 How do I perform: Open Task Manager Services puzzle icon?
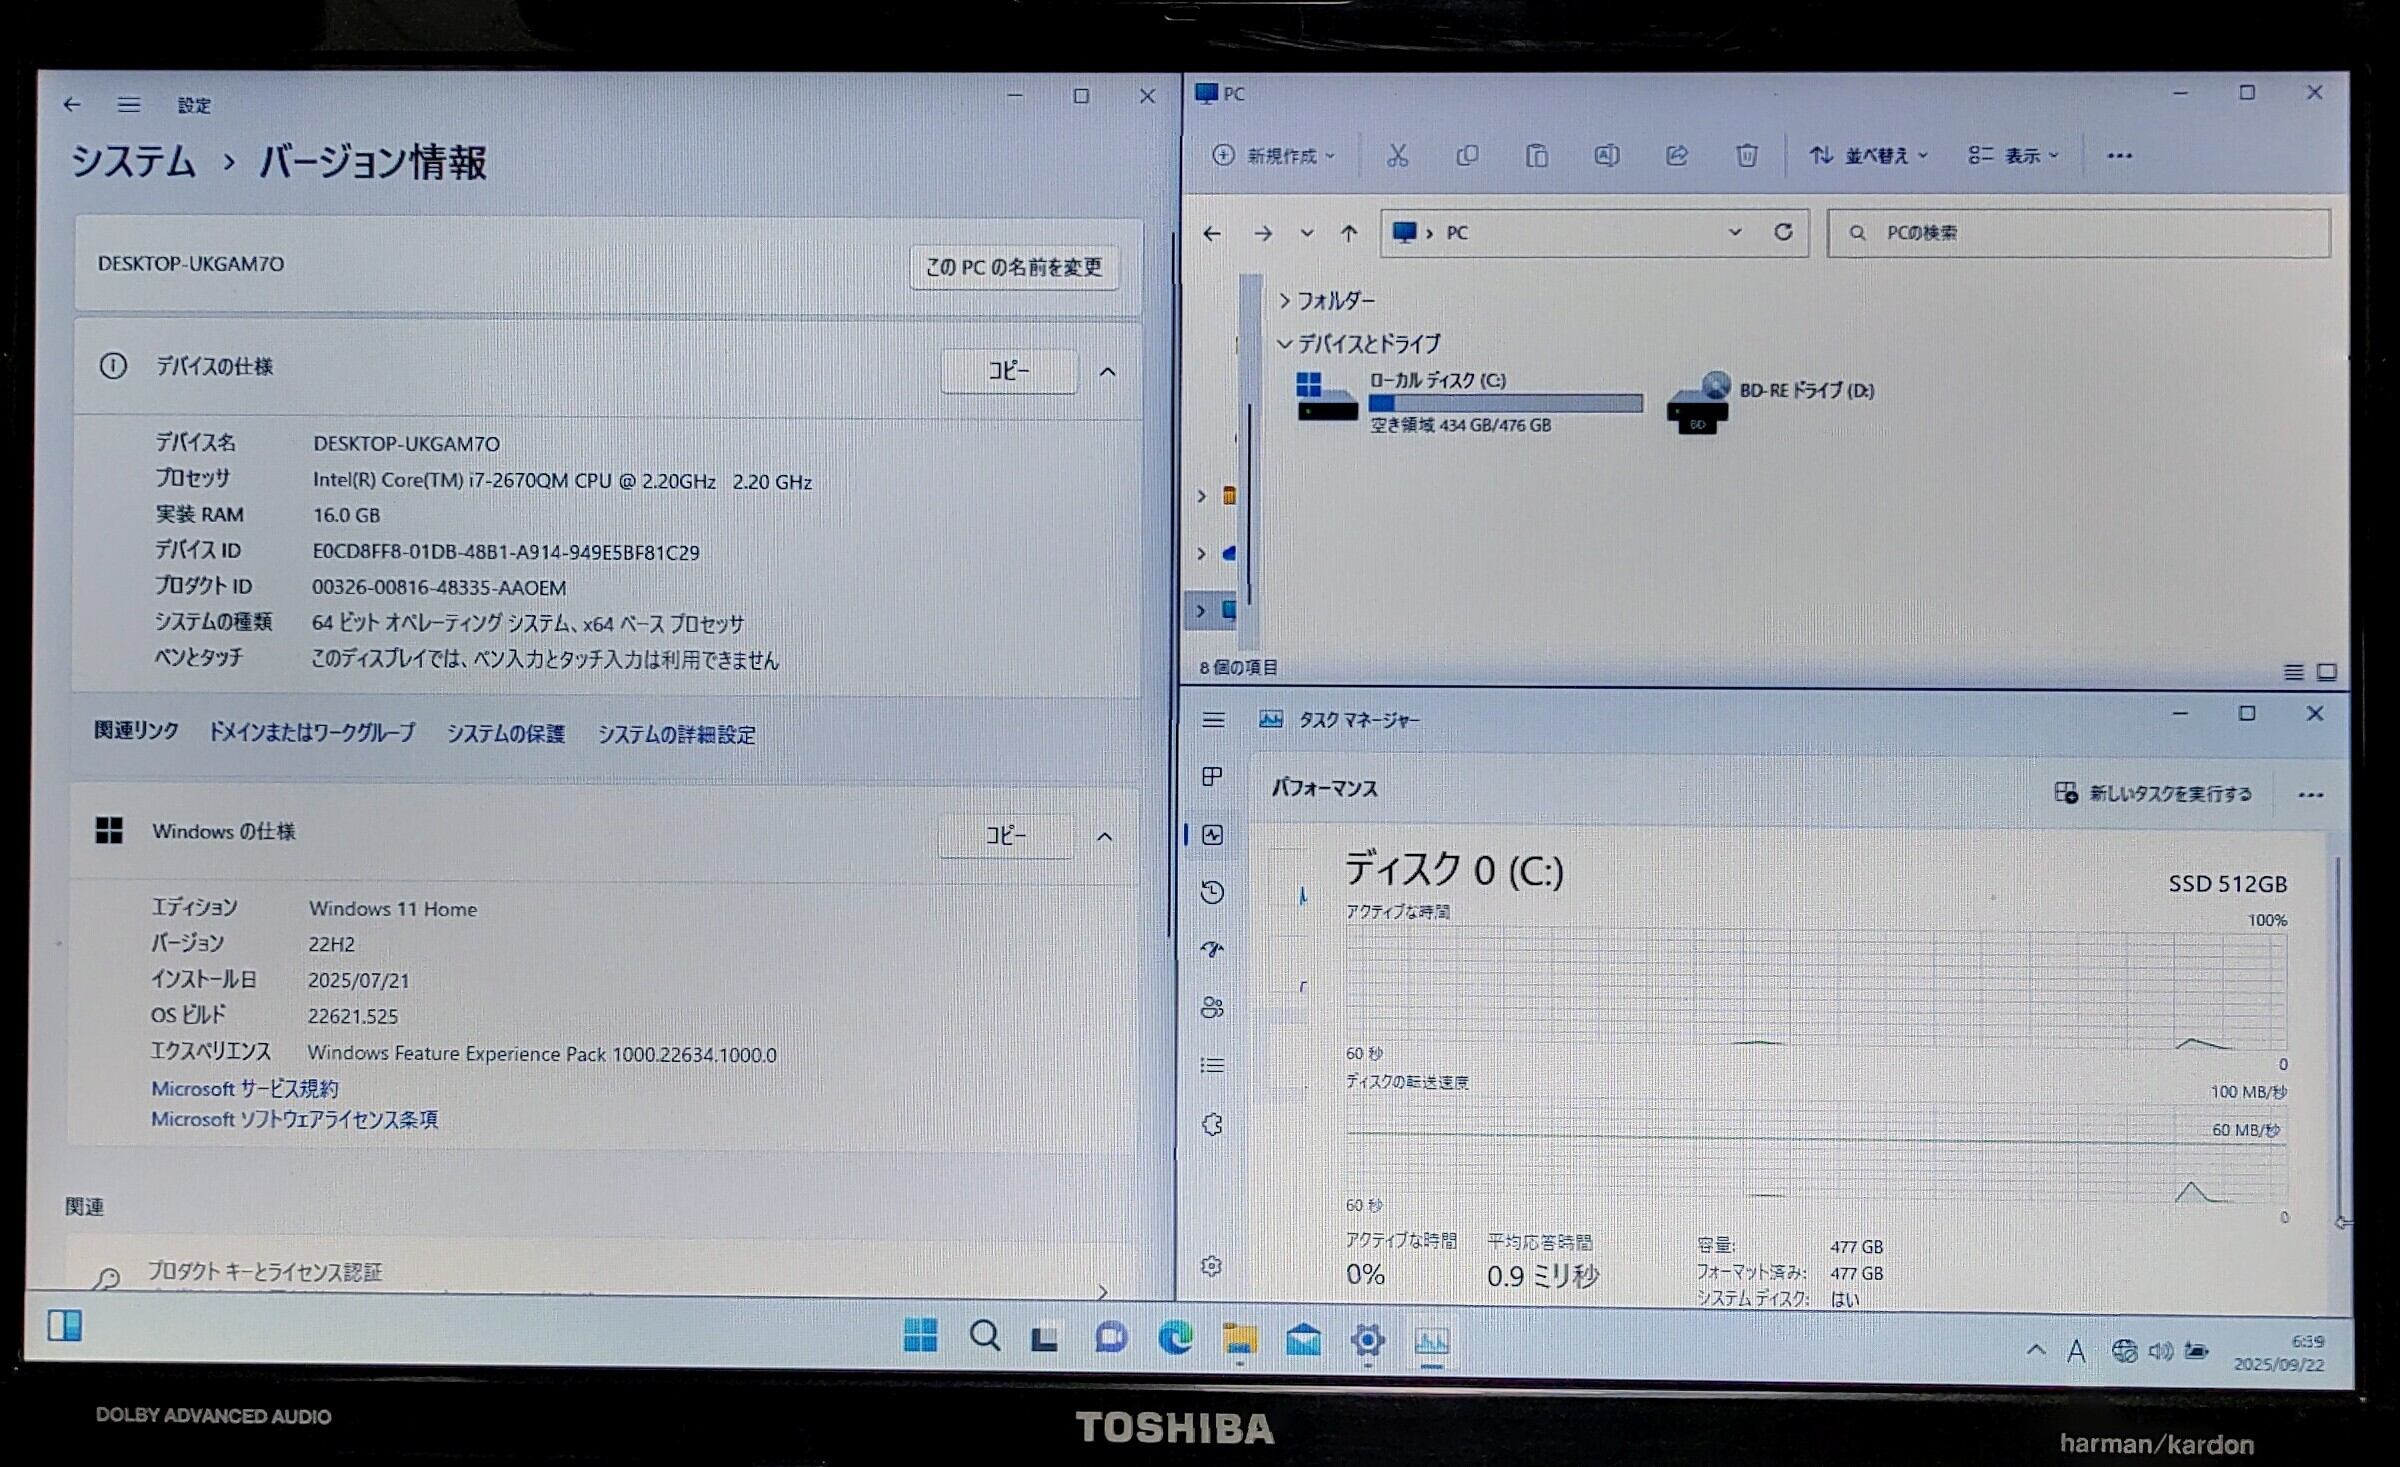(x=1212, y=1124)
